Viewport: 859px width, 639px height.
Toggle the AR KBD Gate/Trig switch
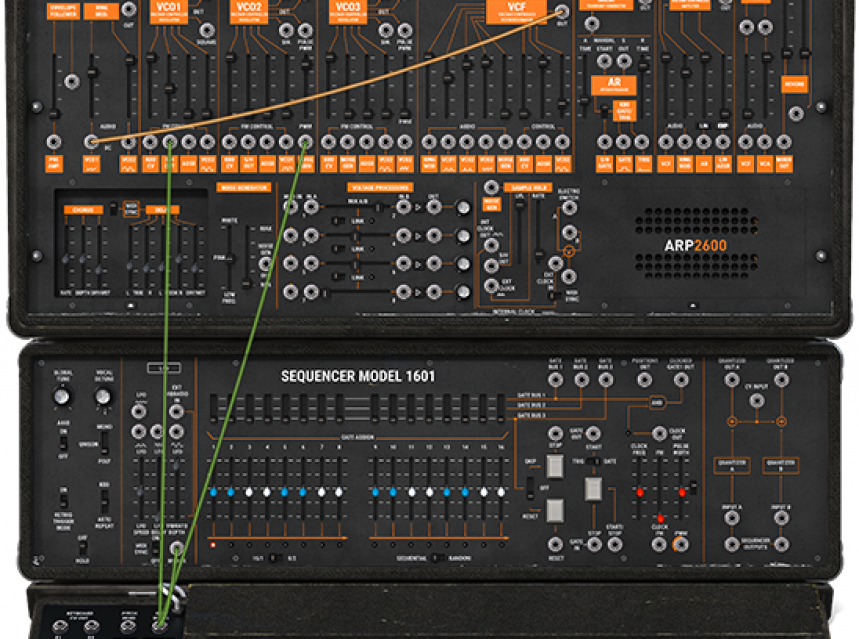pyautogui.click(x=604, y=112)
